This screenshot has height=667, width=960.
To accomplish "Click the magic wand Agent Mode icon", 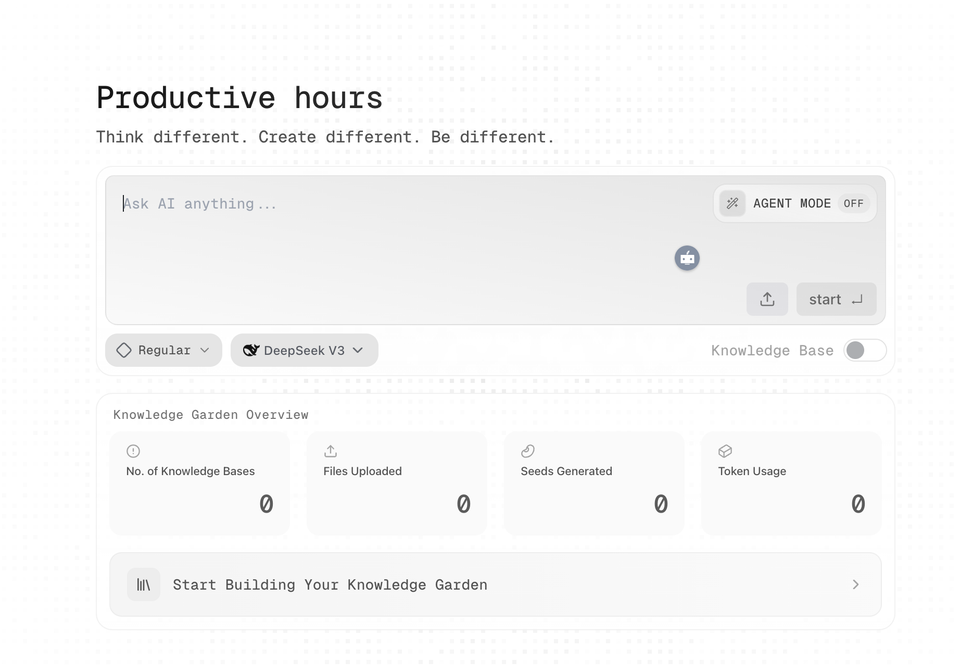I will pos(732,203).
